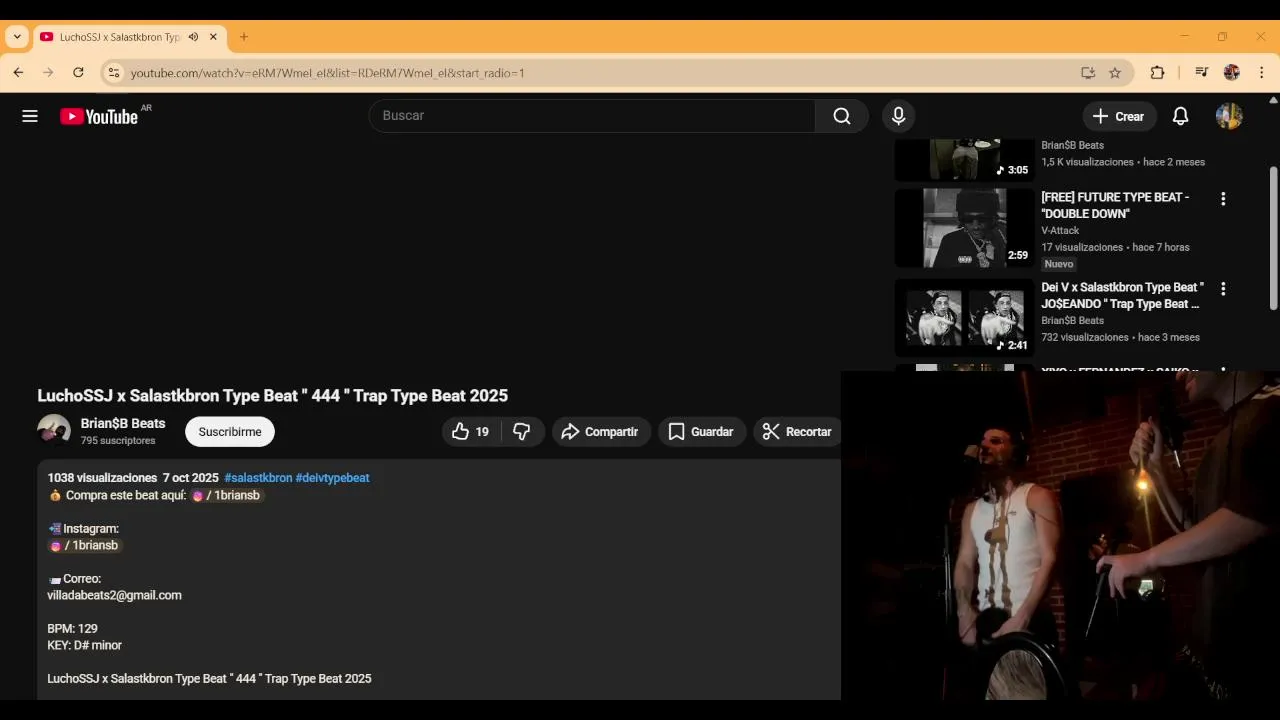Open options for FUTURE TYPE BEAT video
The image size is (1280, 720).
[1222, 199]
